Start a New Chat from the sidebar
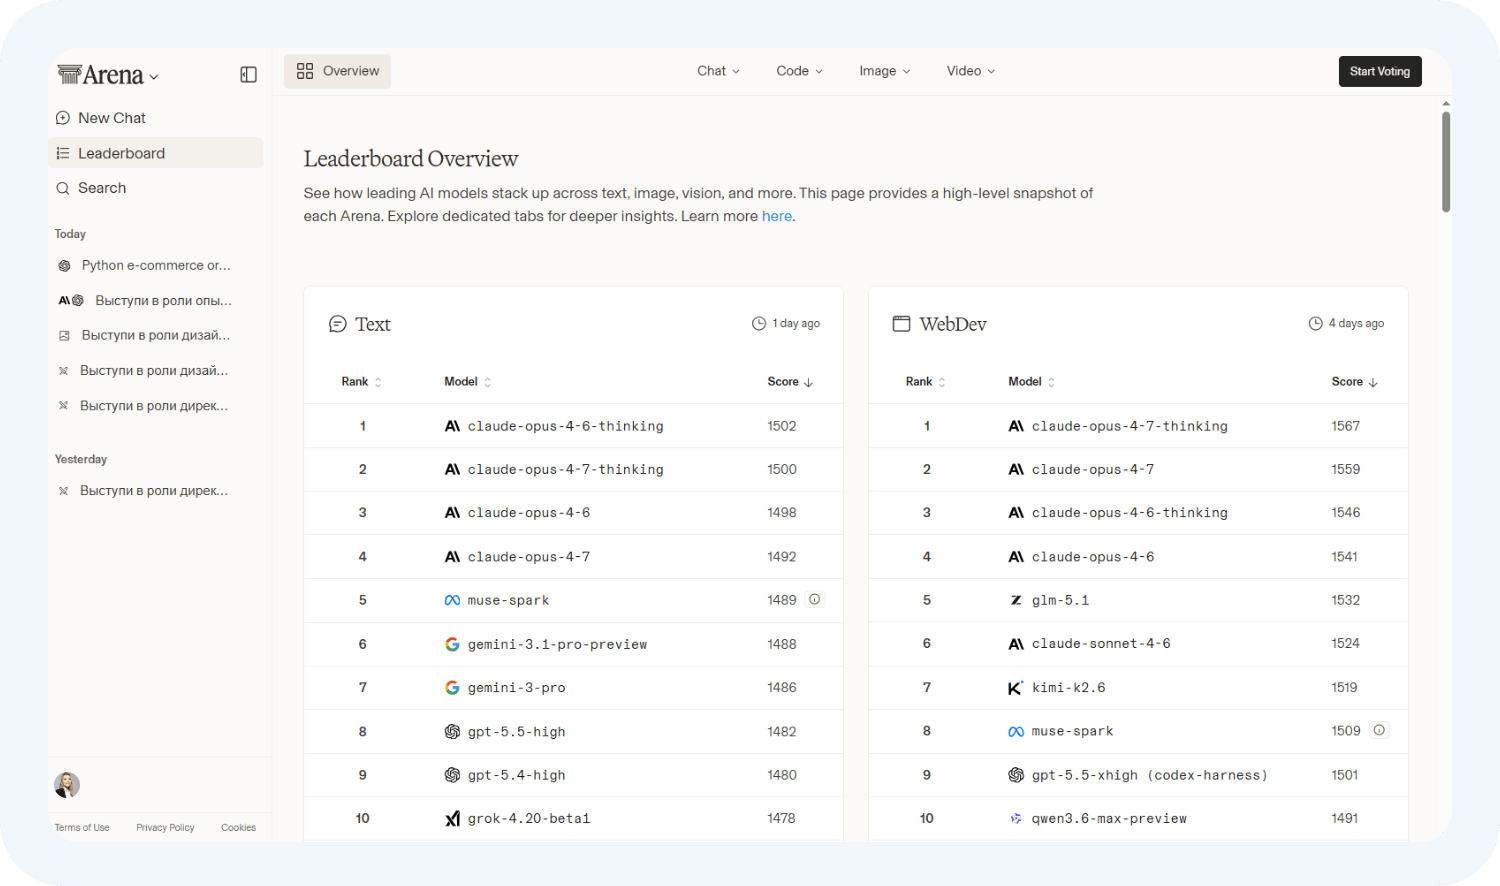Screen dimensions: 1500x886 click(x=156, y=118)
